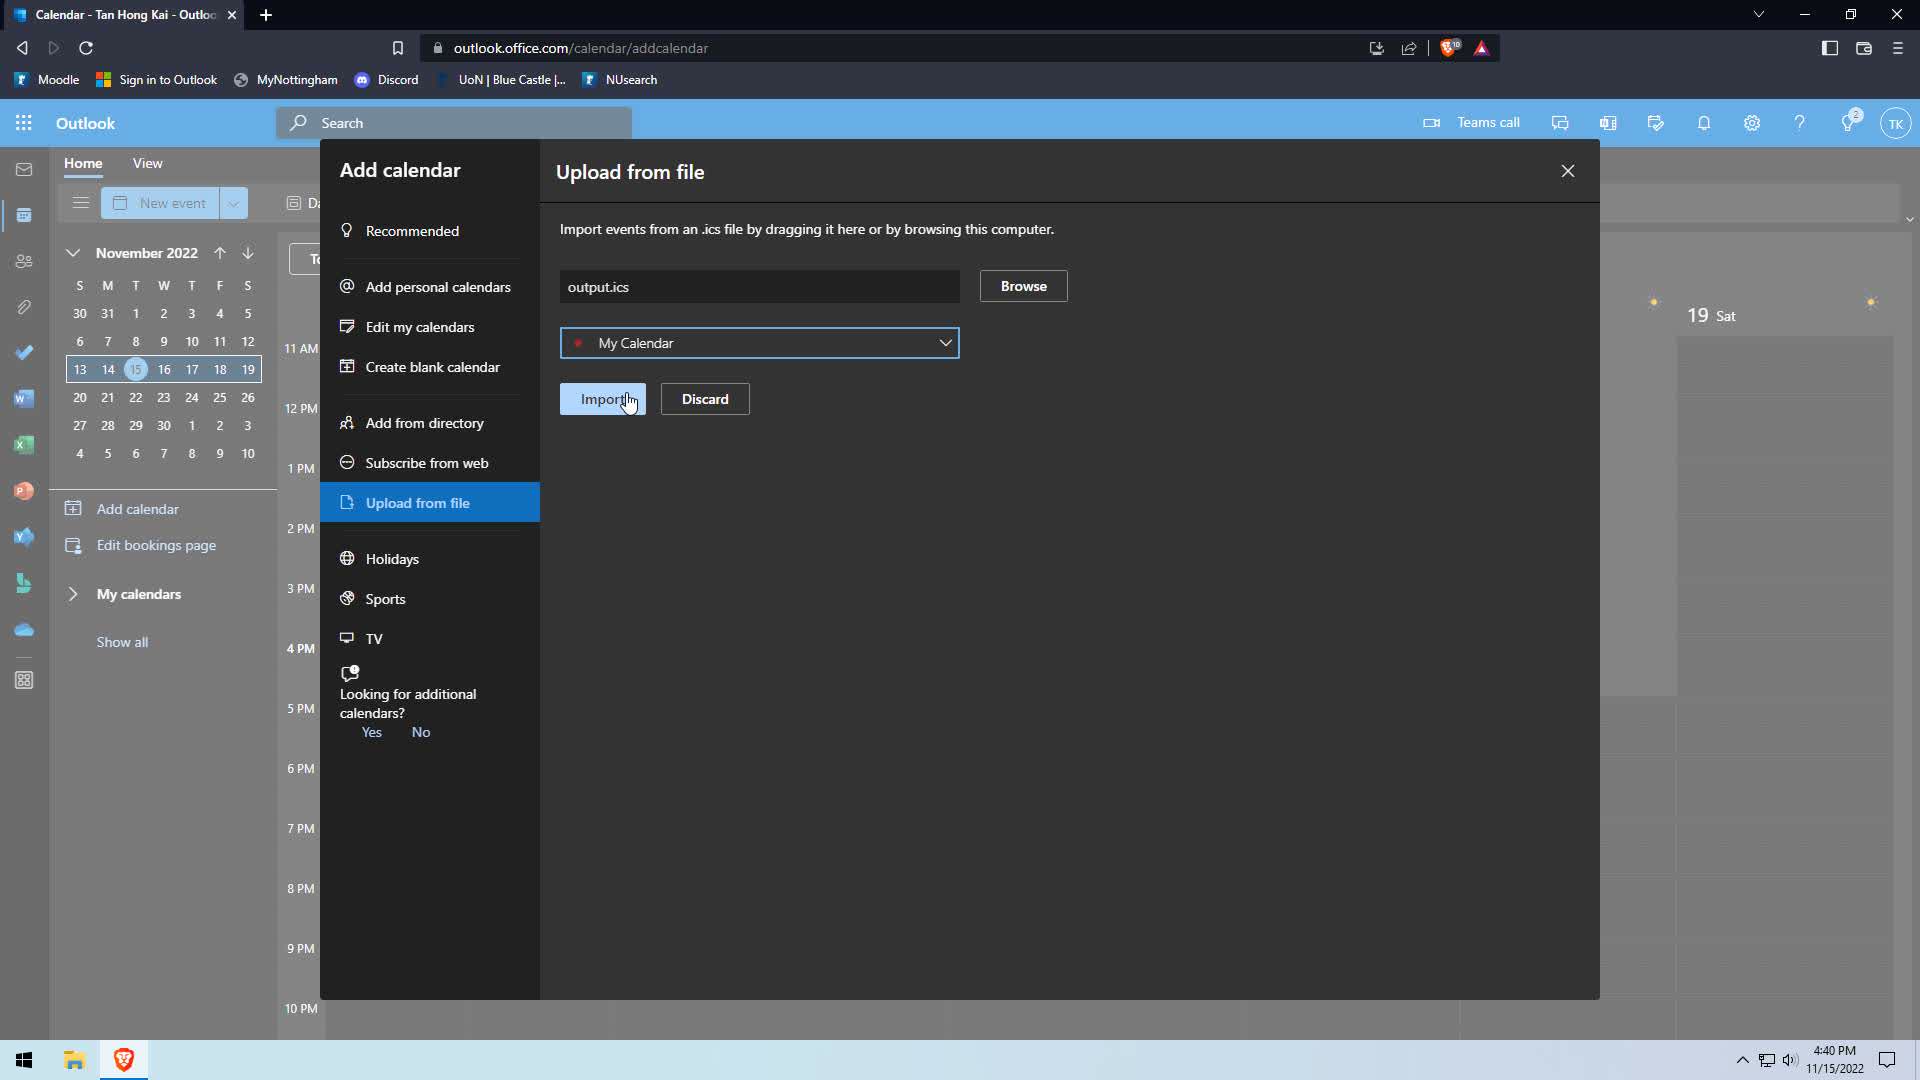Toggle the hamburger navigation pane button
The image size is (1920, 1080).
pyautogui.click(x=81, y=203)
